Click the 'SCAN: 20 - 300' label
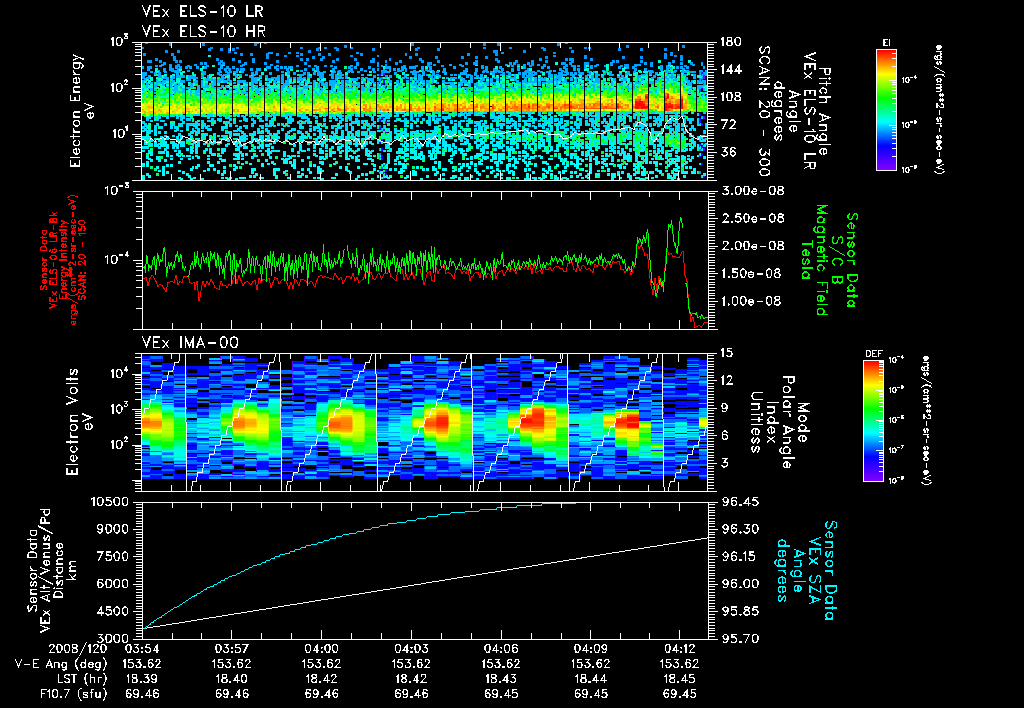This screenshot has height=708, width=1024. click(763, 110)
